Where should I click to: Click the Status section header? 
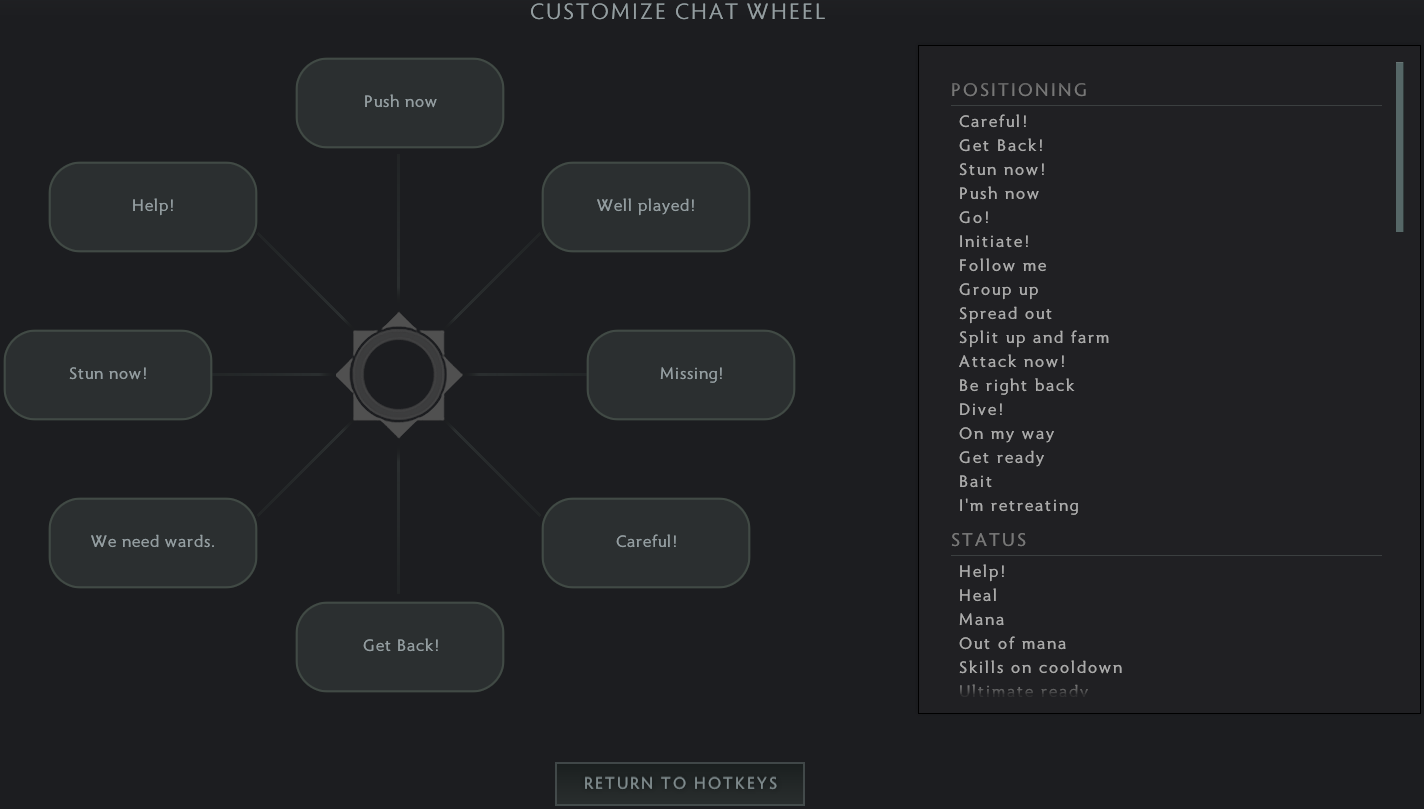(989, 540)
